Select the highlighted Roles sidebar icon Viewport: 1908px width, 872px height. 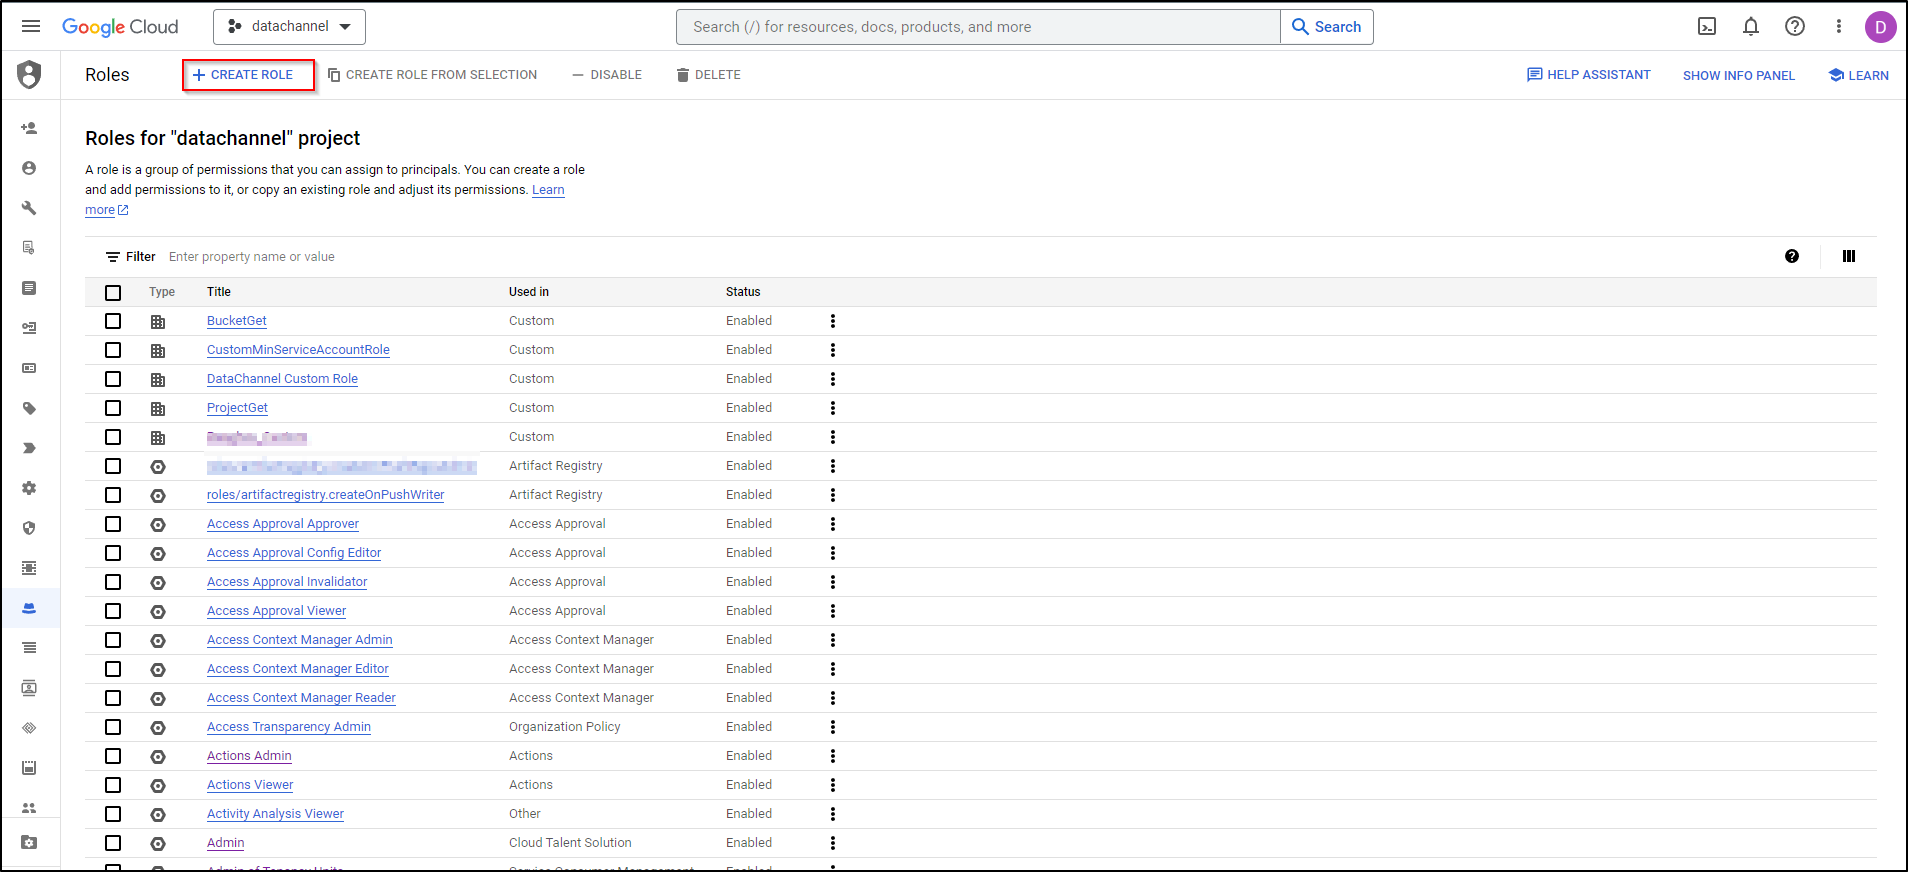click(29, 608)
